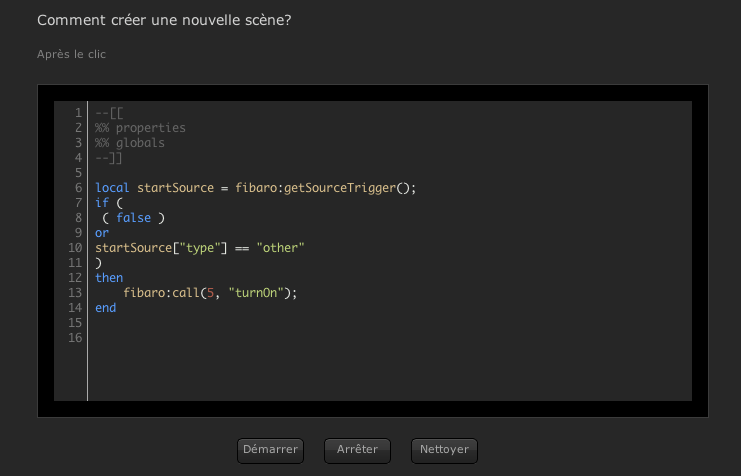Click line number 1 in the gutter
741x476 pixels.
[78, 113]
